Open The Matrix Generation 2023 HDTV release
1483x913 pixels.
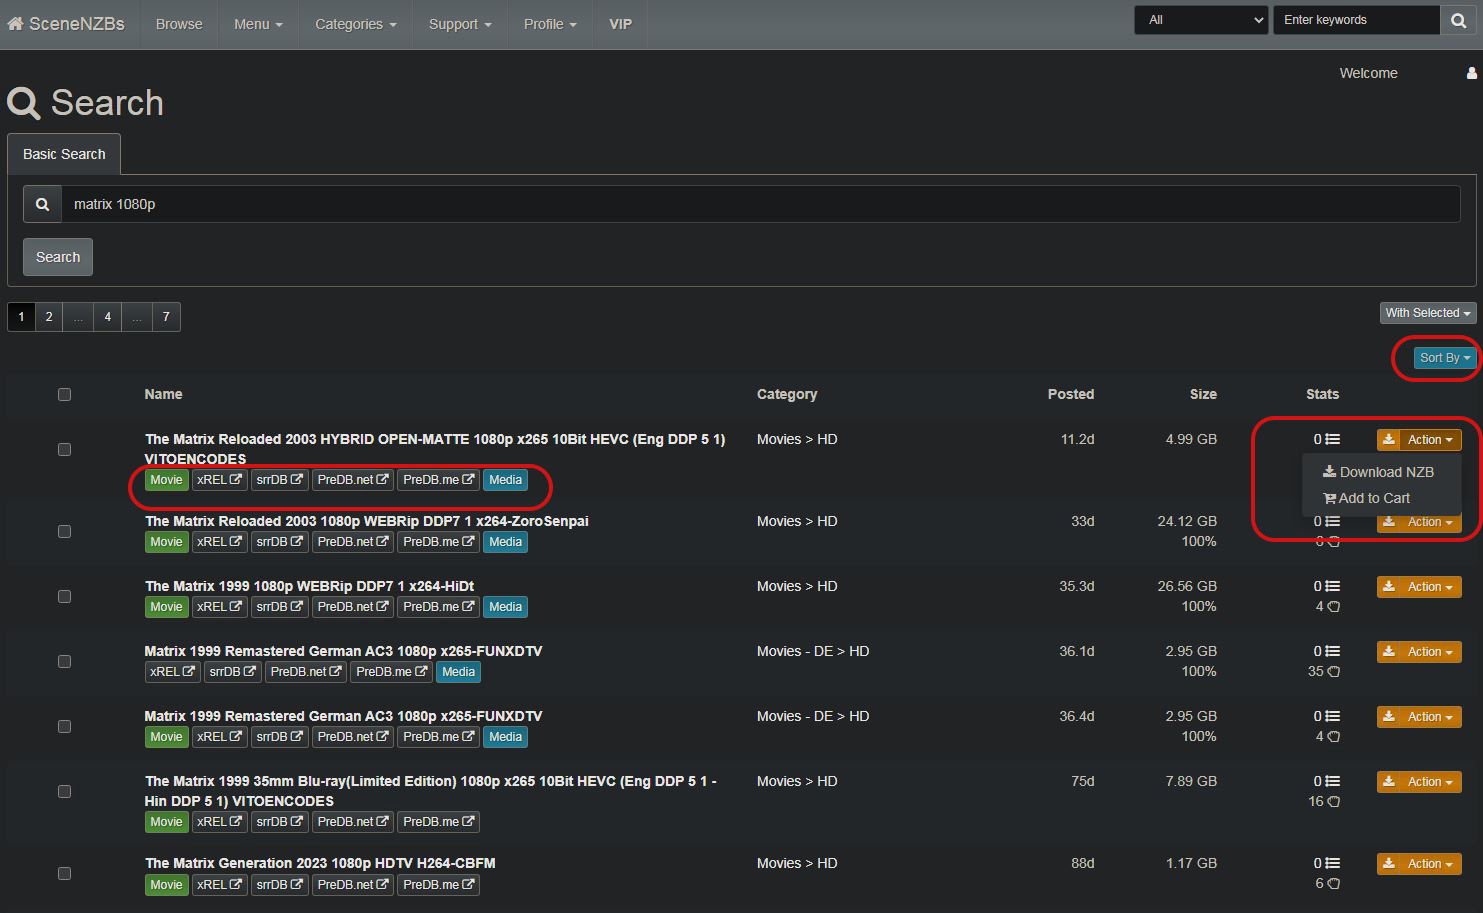(x=320, y=863)
